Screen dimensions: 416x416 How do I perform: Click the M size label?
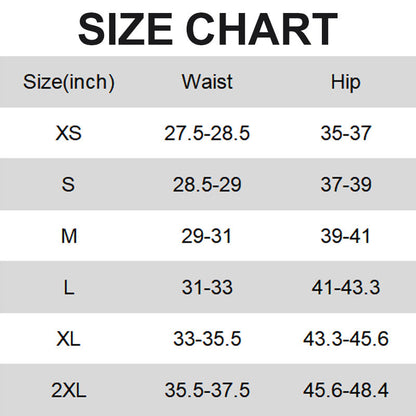pyautogui.click(x=69, y=236)
